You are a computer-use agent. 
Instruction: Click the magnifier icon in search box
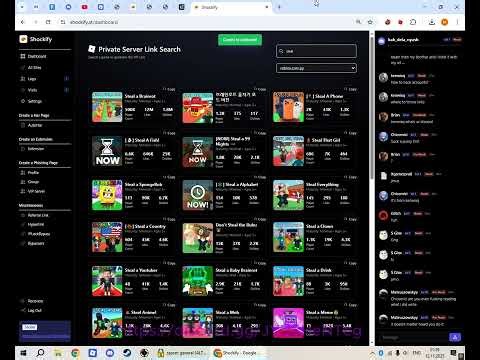click(281, 51)
